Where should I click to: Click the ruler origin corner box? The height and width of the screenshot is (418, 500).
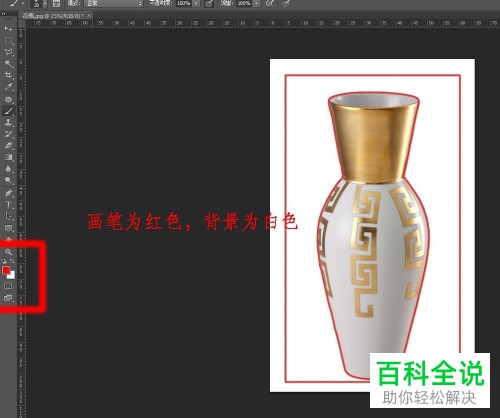pyautogui.click(x=22, y=24)
